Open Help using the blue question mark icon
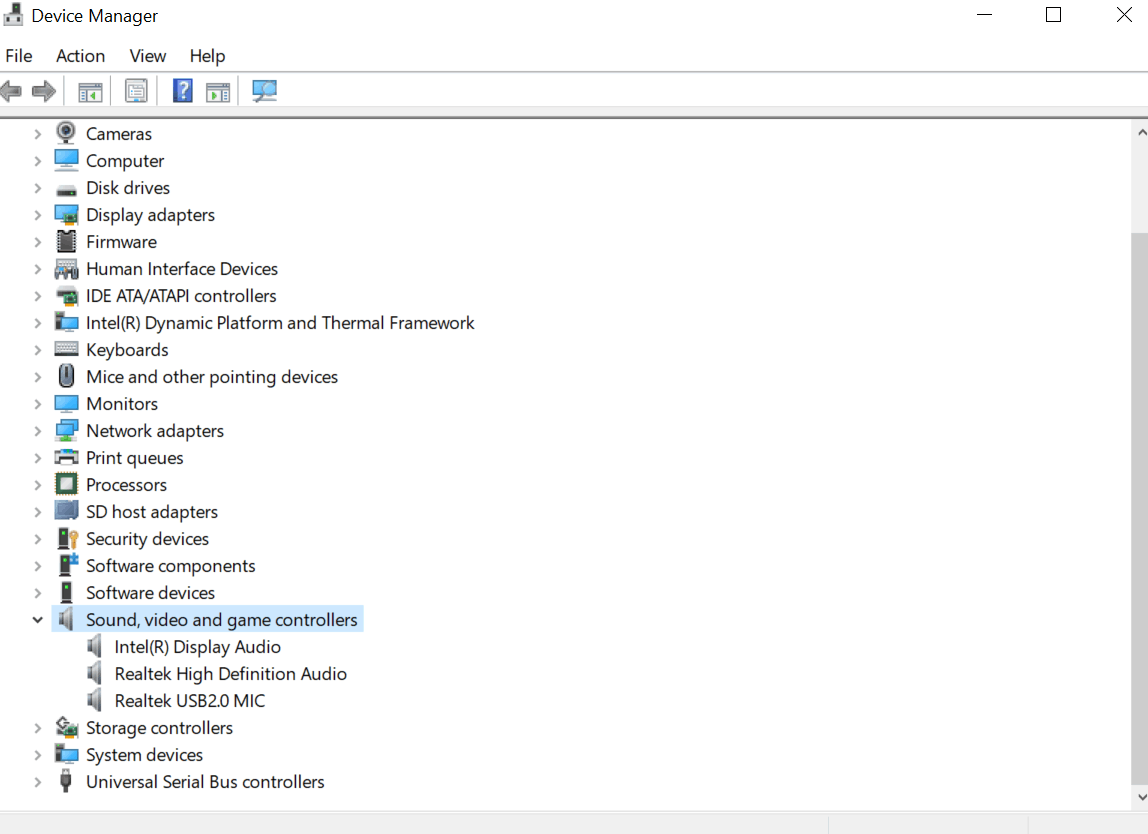The height and width of the screenshot is (834, 1148). tap(182, 90)
